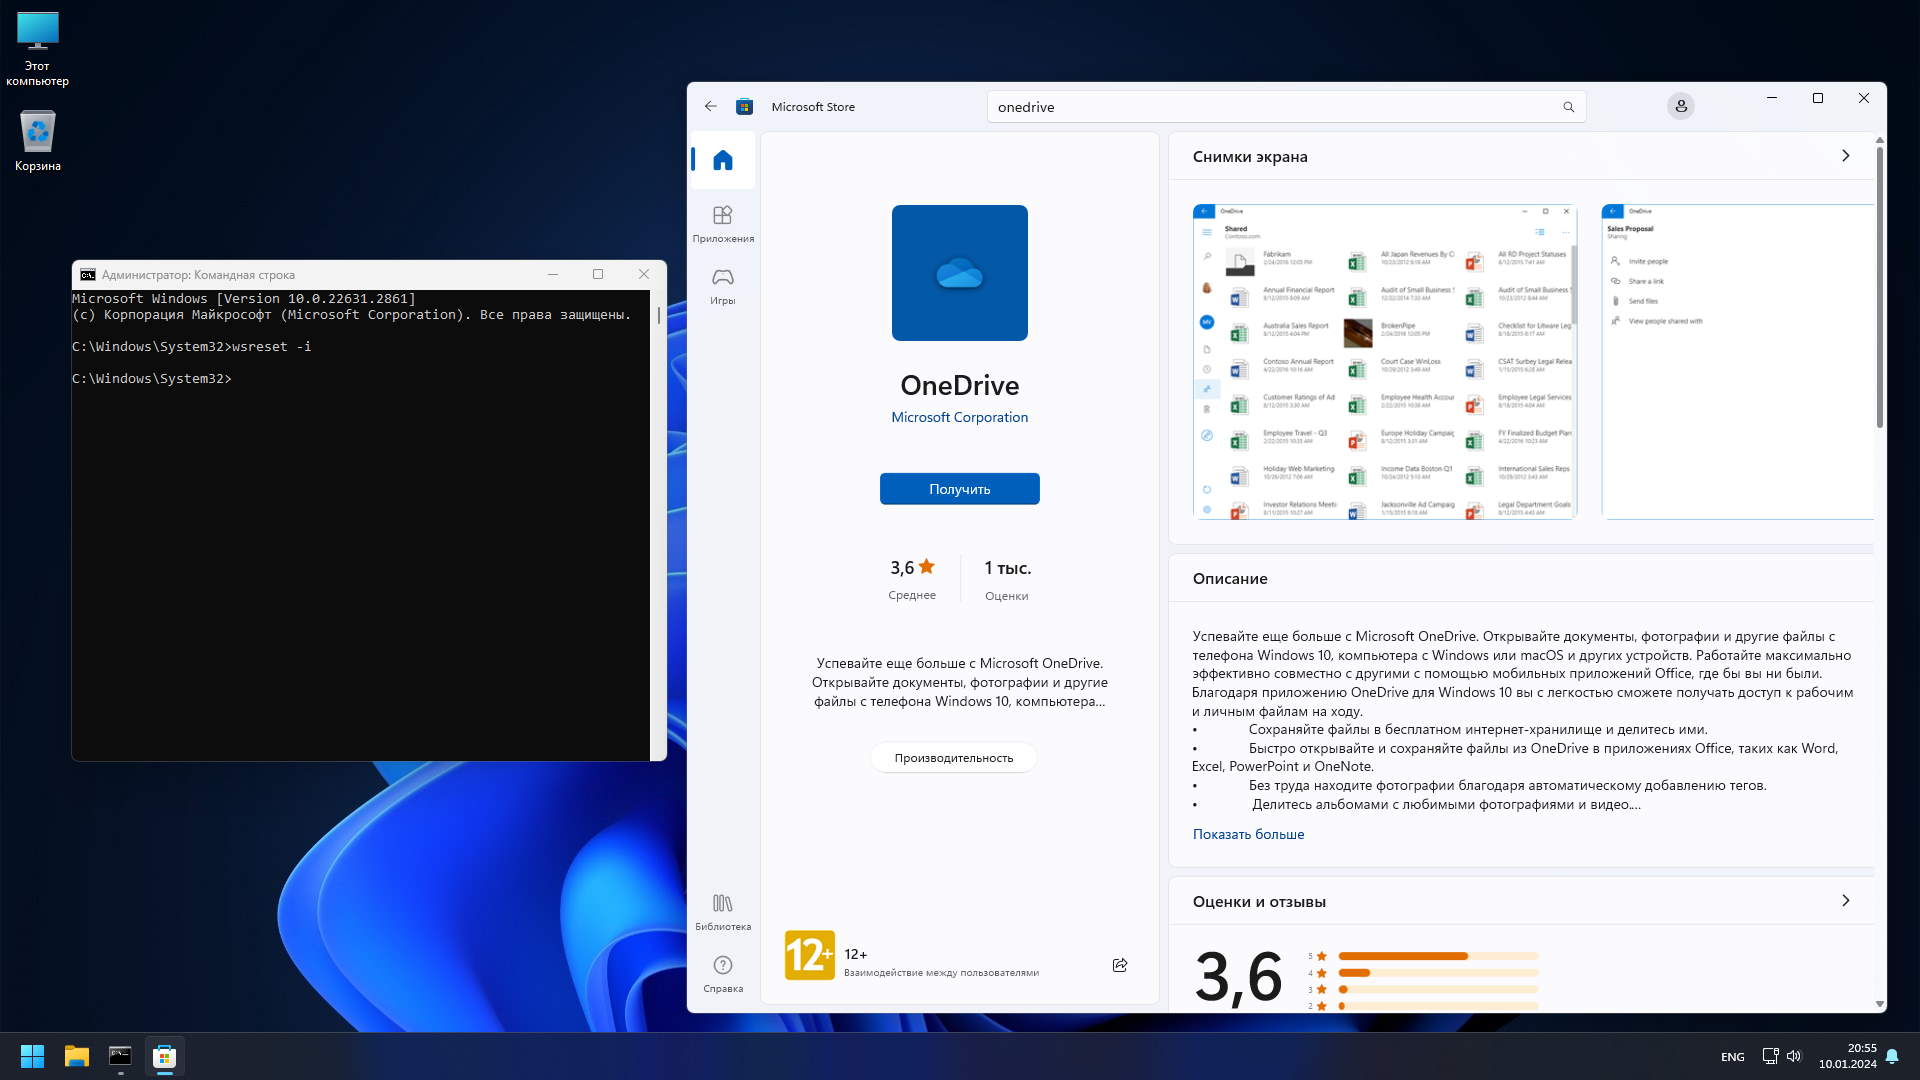The image size is (1920, 1080).
Task: Click Показать больше to expand description
Action: point(1247,834)
